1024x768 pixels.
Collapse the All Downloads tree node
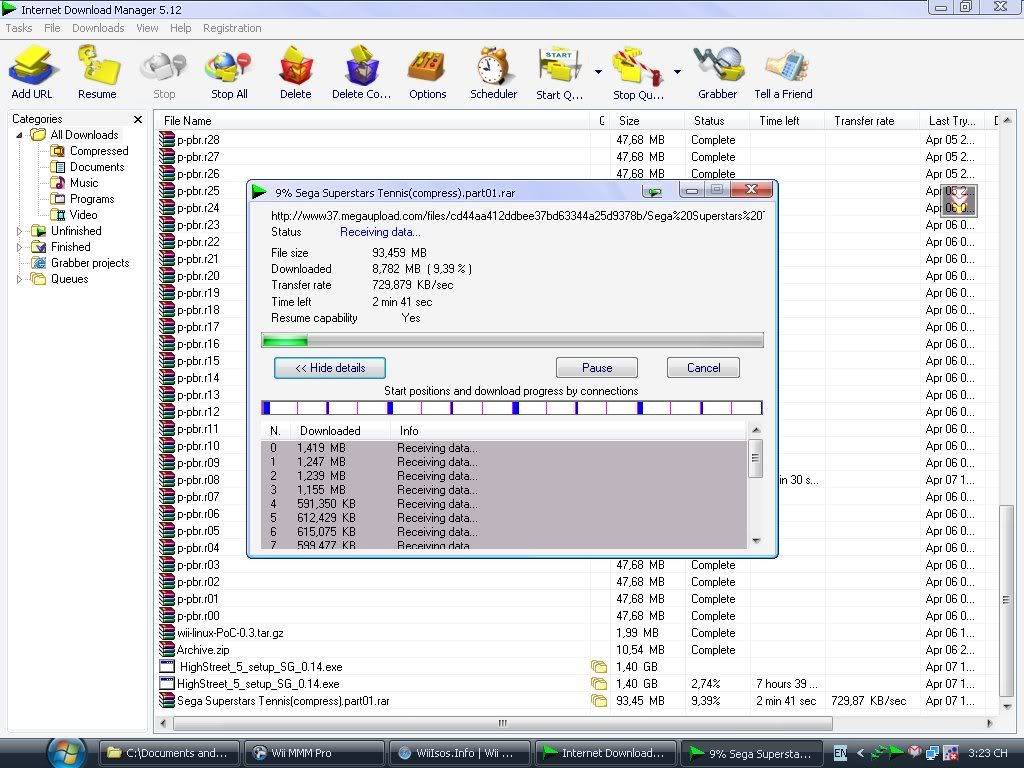19,135
